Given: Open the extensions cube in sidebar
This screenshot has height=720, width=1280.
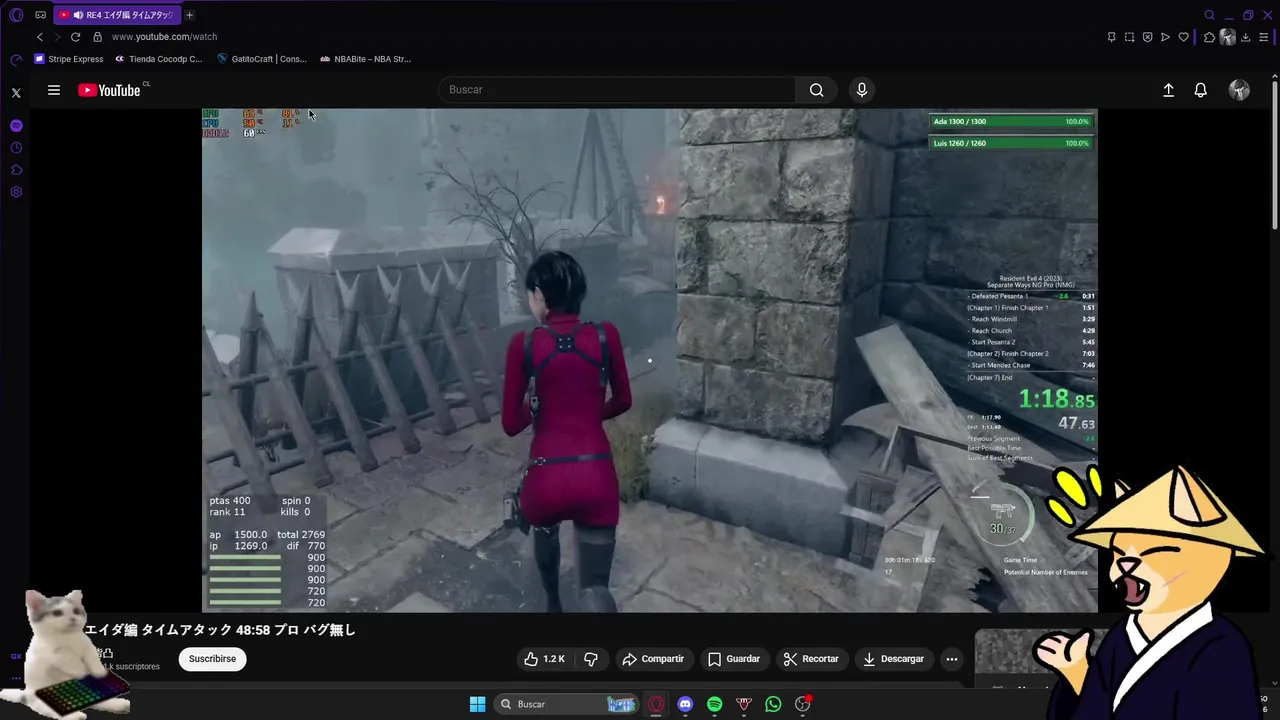Looking at the screenshot, I should coord(16,170).
